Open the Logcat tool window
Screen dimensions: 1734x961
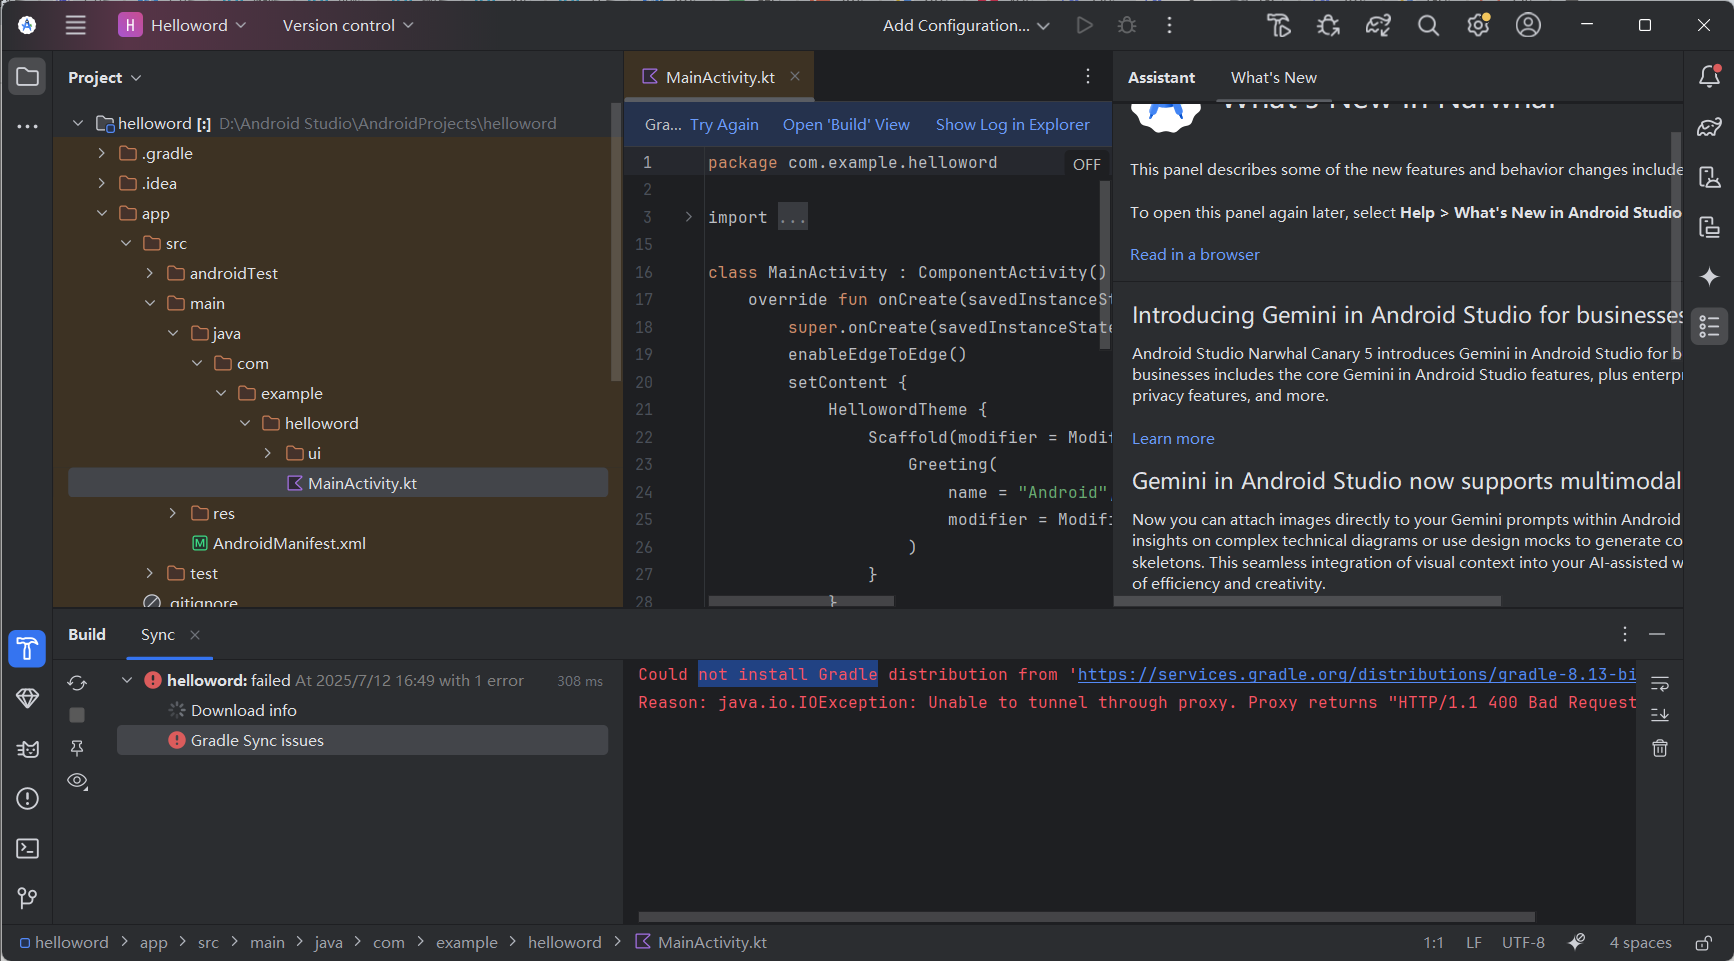(27, 749)
